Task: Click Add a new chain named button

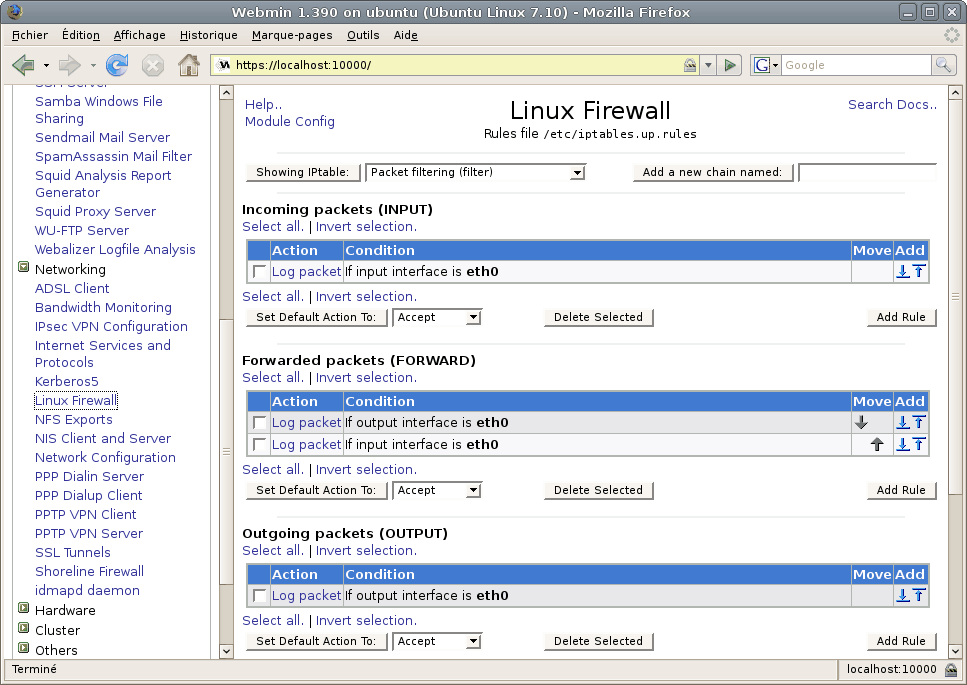Action: [712, 172]
